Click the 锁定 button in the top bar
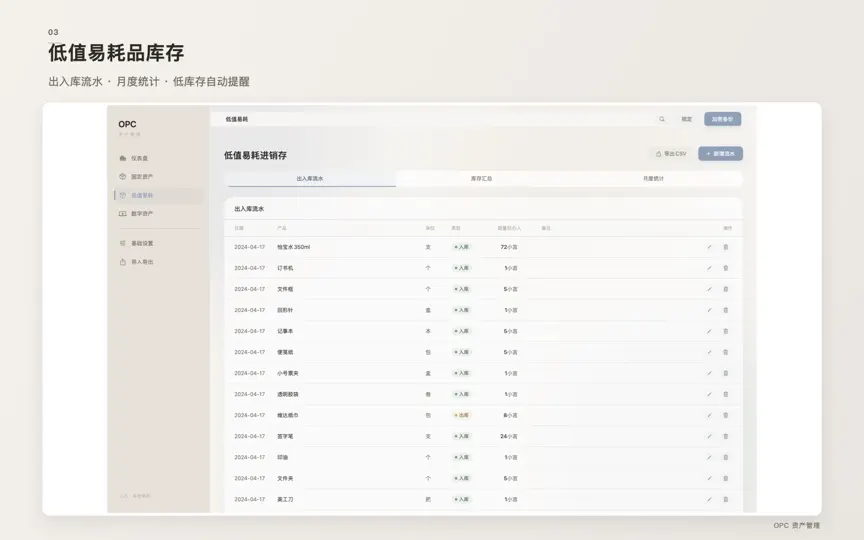The width and height of the screenshot is (864, 540). click(x=687, y=119)
